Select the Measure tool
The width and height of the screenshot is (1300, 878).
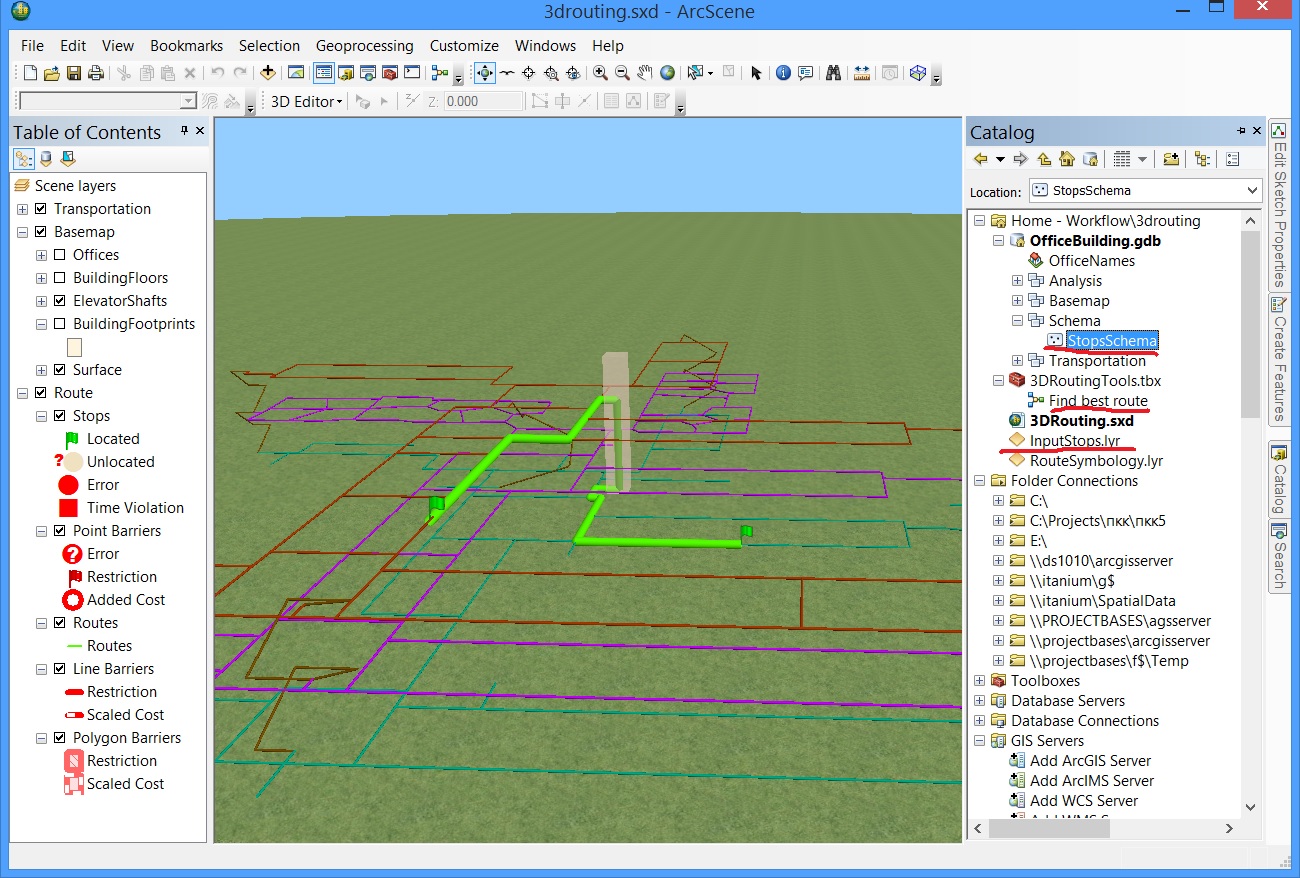pos(862,73)
